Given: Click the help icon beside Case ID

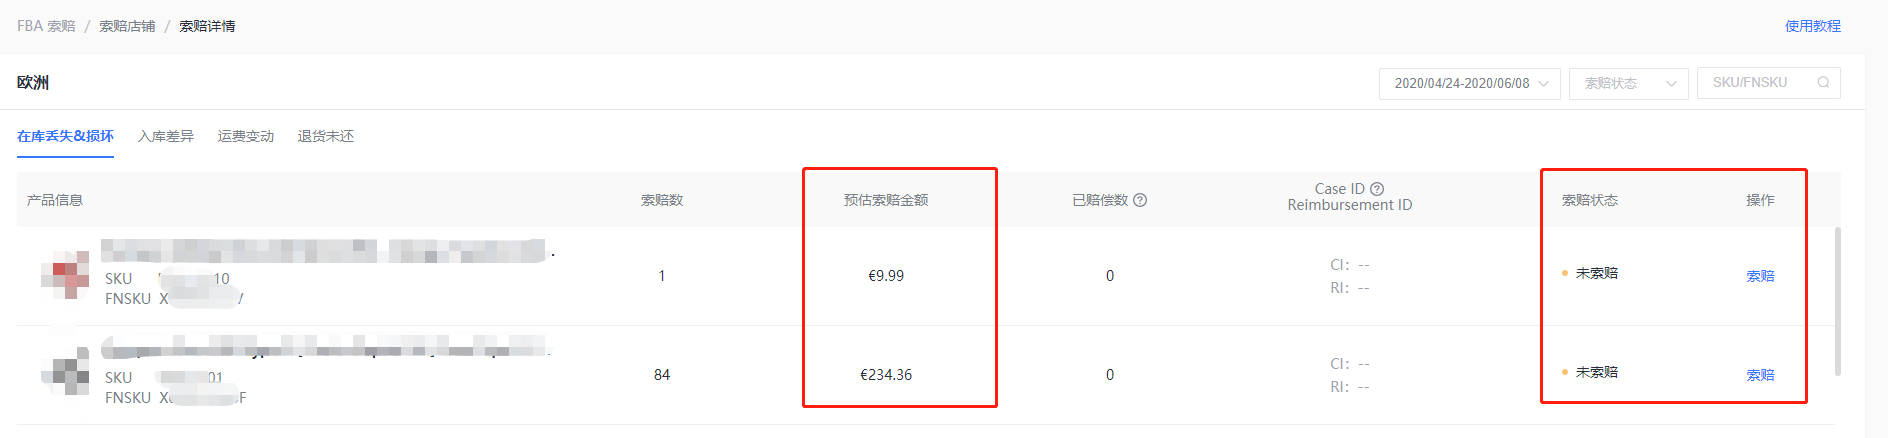Looking at the screenshot, I should tap(1377, 189).
